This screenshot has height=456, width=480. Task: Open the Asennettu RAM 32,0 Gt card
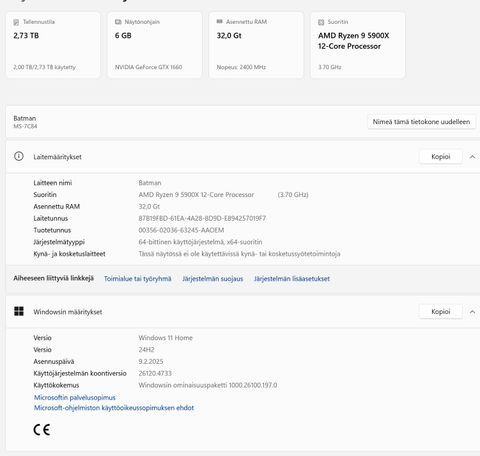click(x=256, y=45)
